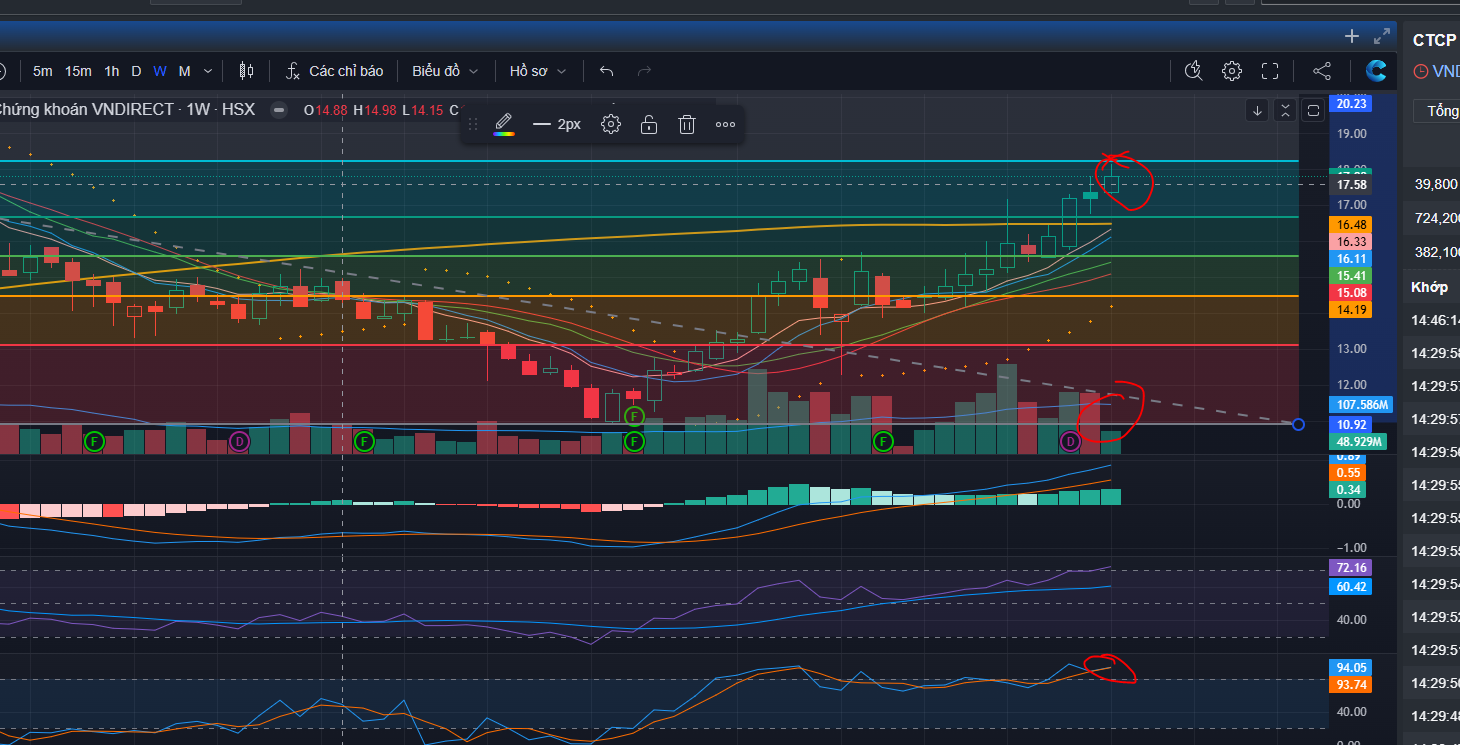Share the chart with share icon
This screenshot has height=745, width=1460.
coord(1322,71)
